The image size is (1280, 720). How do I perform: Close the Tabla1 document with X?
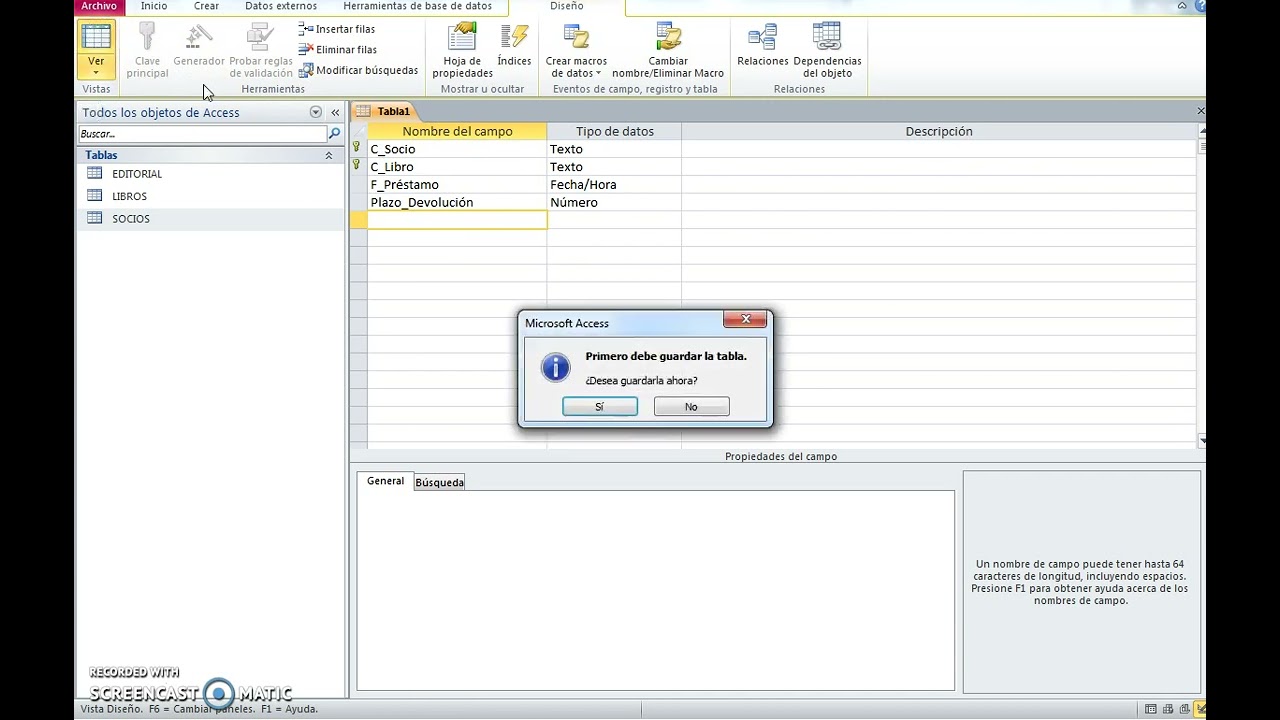point(1200,111)
